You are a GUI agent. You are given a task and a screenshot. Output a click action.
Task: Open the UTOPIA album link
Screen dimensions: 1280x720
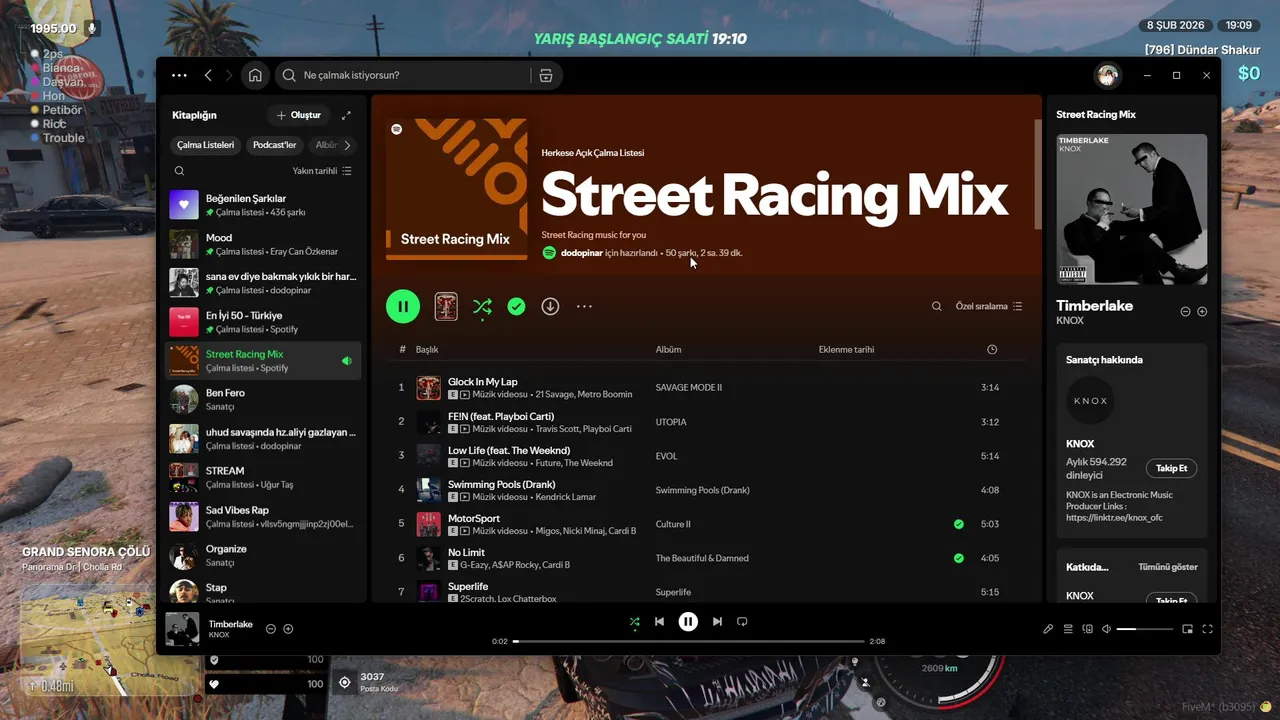(671, 422)
